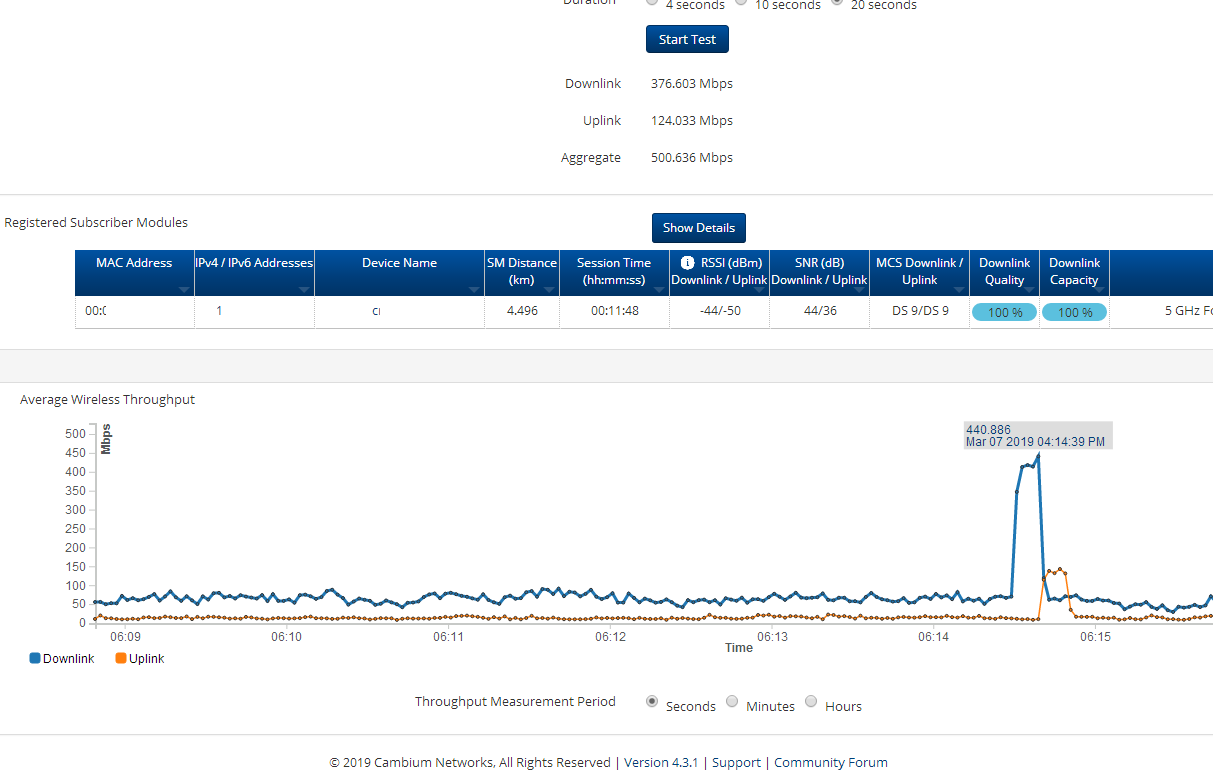Open the MAC Address column filter arrow
The width and height of the screenshot is (1213, 781).
[x=183, y=289]
